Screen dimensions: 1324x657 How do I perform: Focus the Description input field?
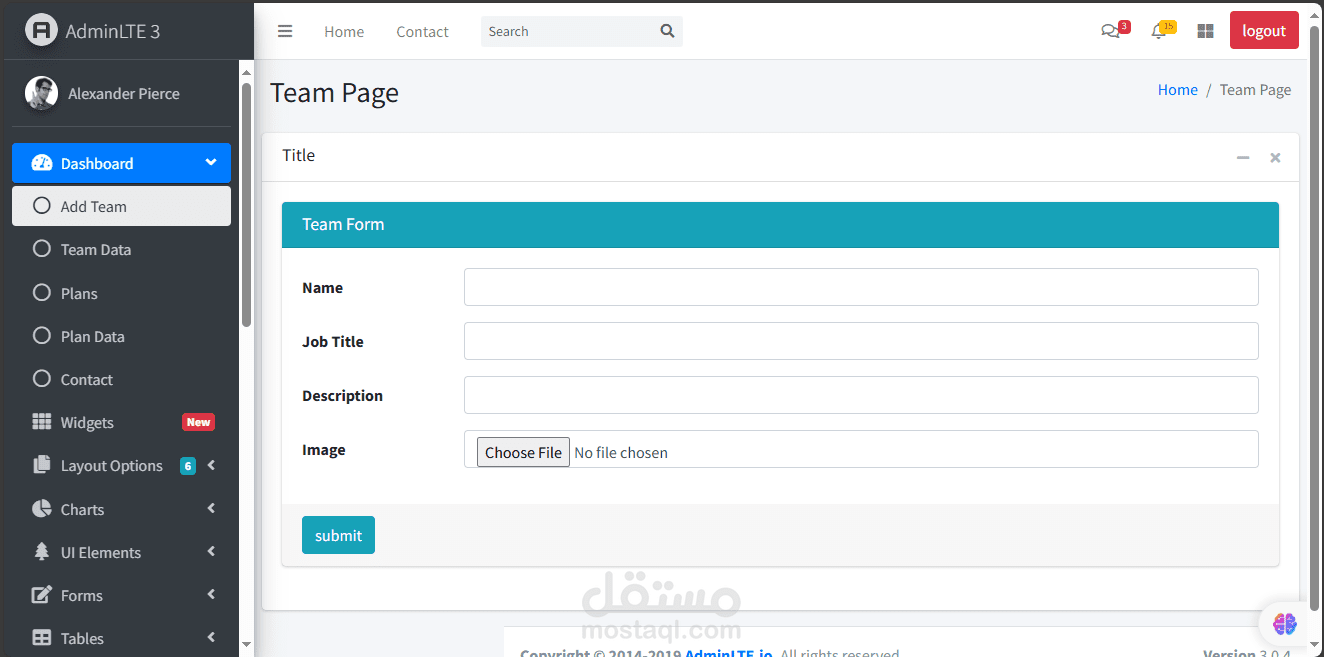[861, 395]
